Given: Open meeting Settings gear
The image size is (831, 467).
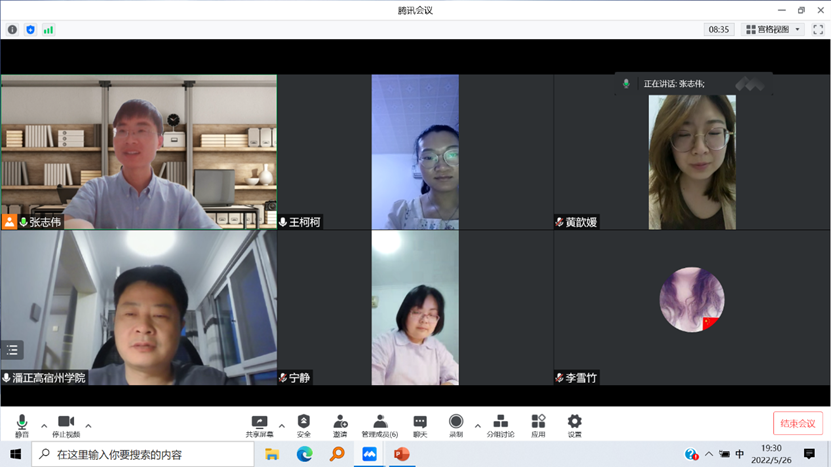Looking at the screenshot, I should click(x=575, y=424).
